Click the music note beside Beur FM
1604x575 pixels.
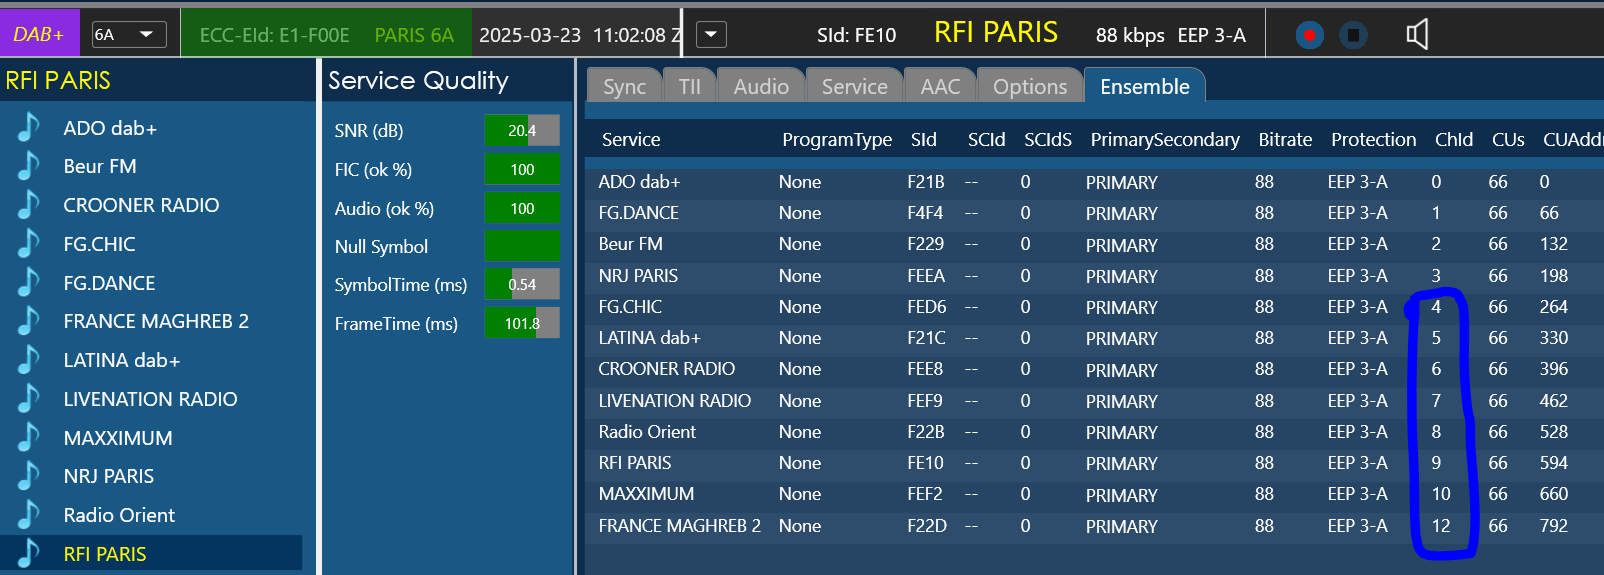point(29,166)
